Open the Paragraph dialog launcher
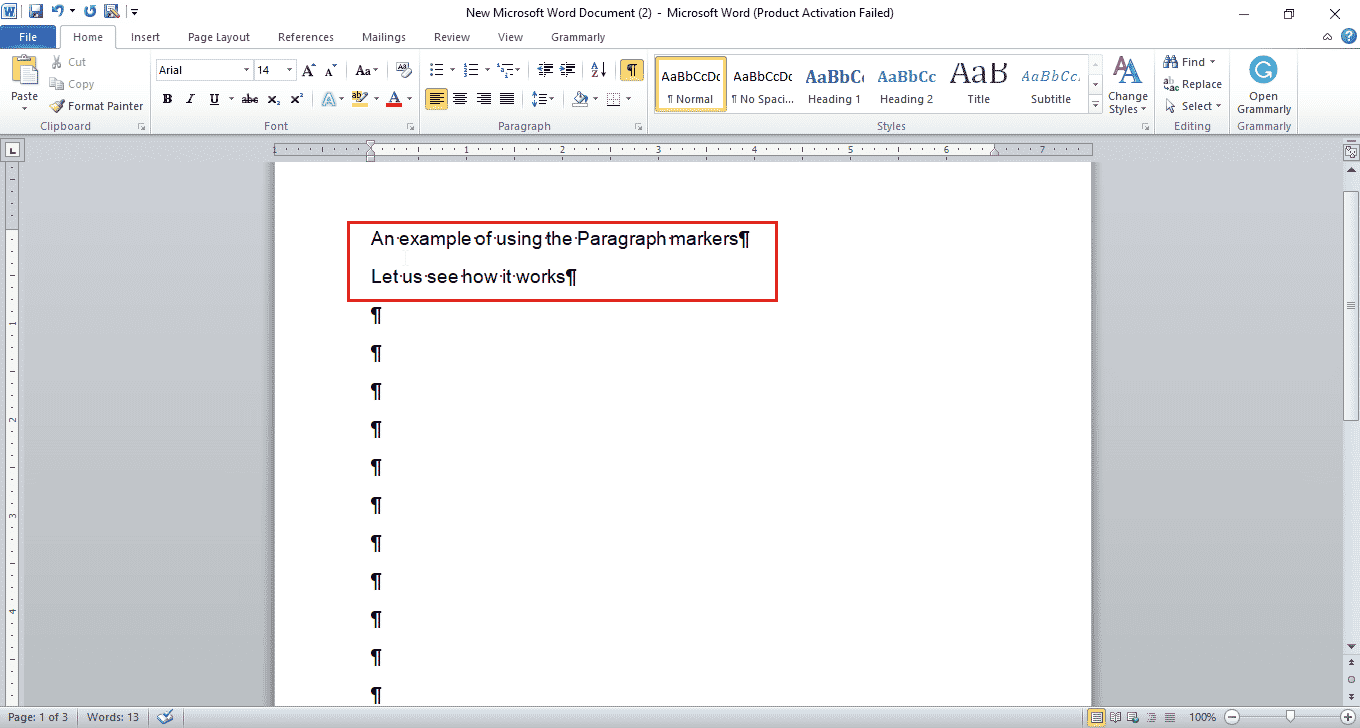 [x=639, y=127]
